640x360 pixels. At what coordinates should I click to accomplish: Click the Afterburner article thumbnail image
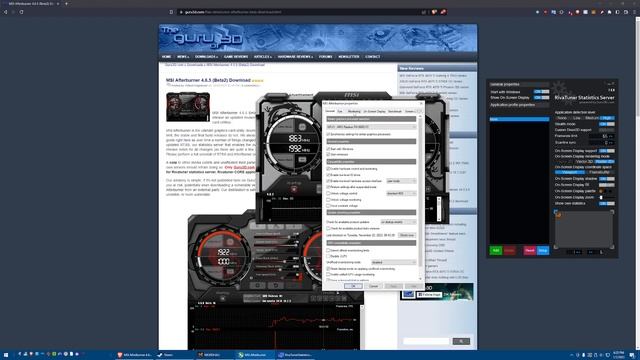pos(188,107)
